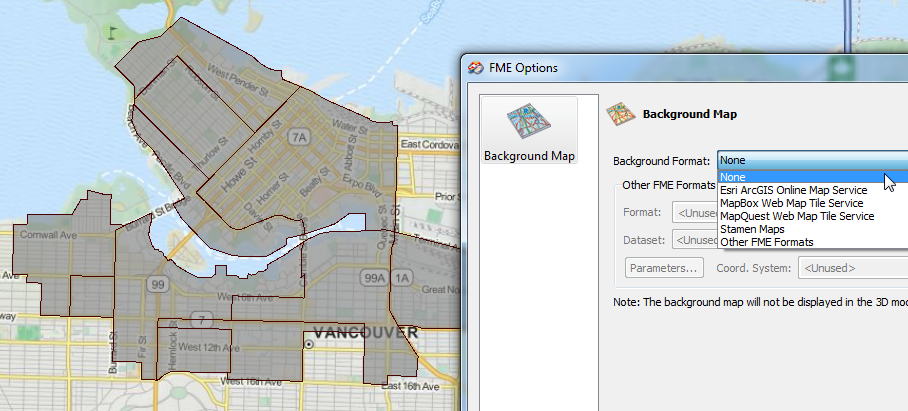The height and width of the screenshot is (411, 908).
Task: Click the 7 highway shield on map
Action: [x=202, y=319]
